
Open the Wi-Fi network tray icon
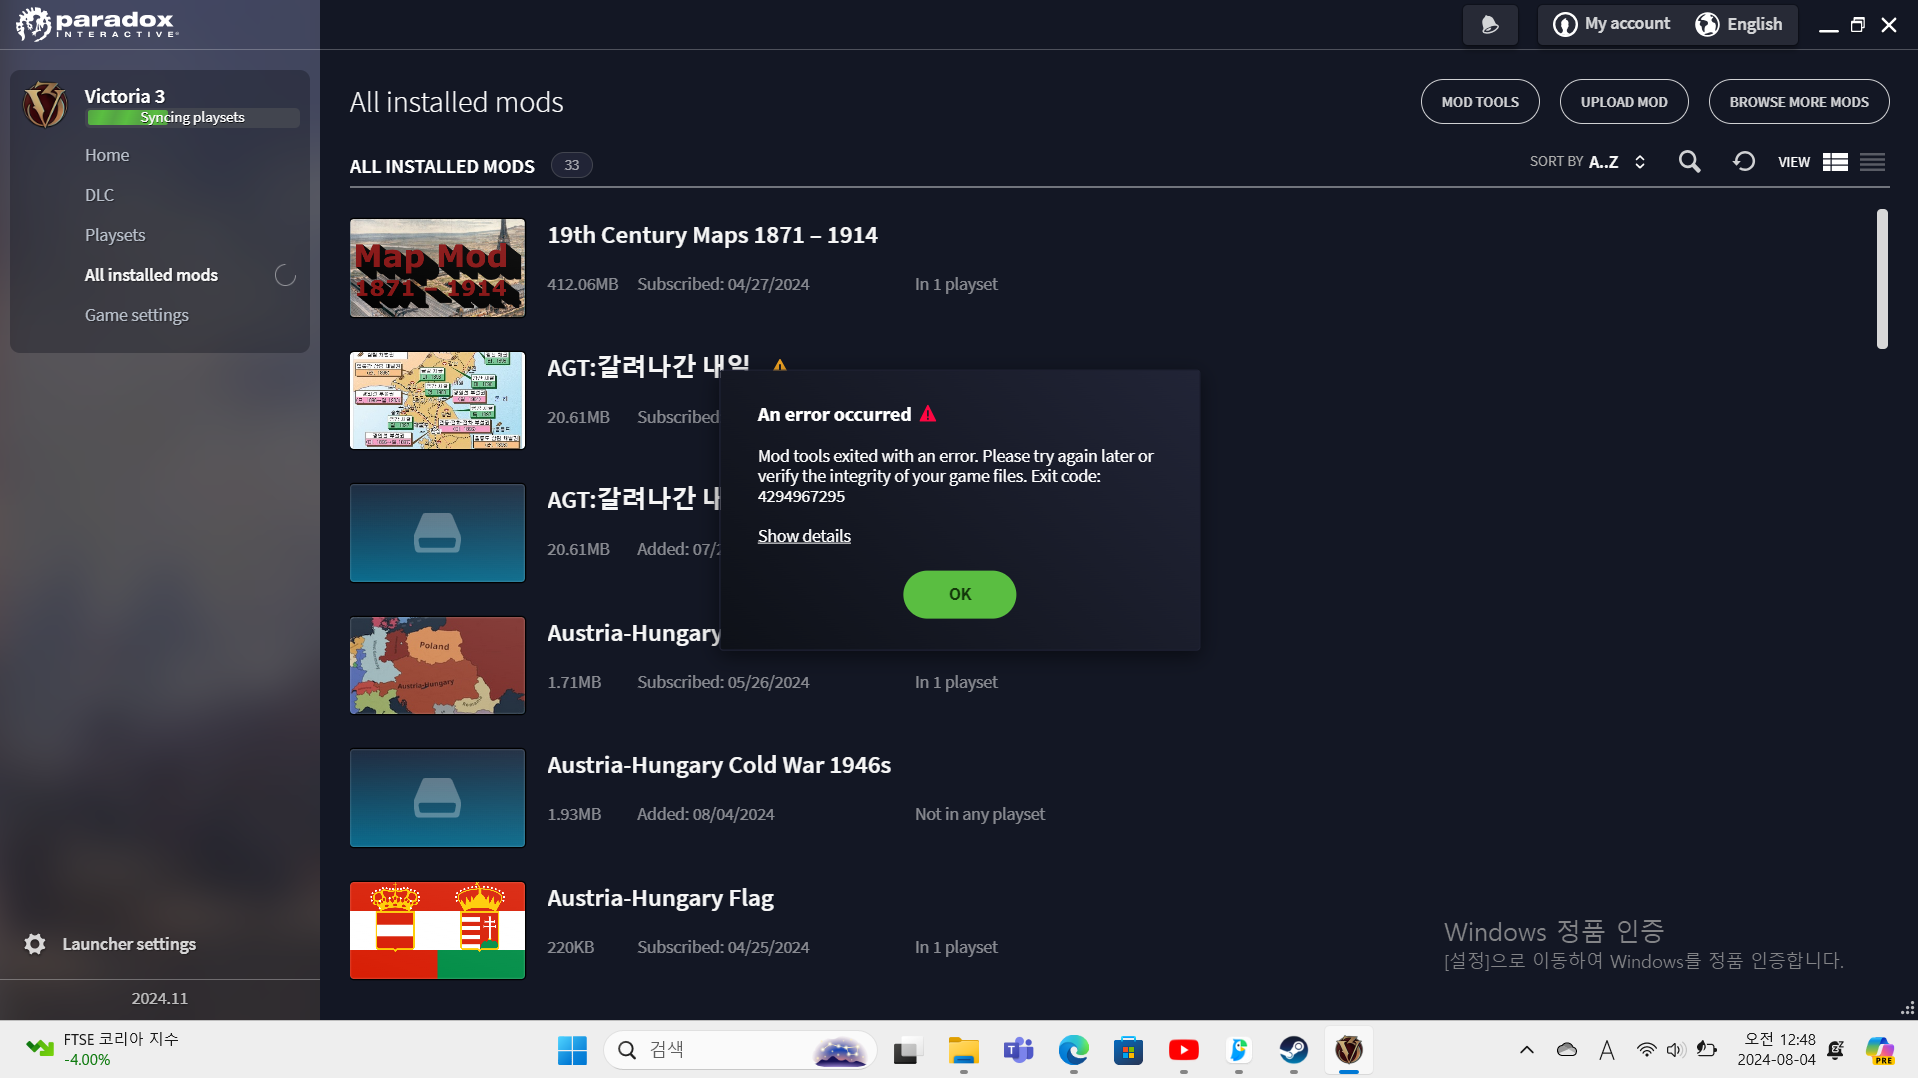click(x=1646, y=1050)
